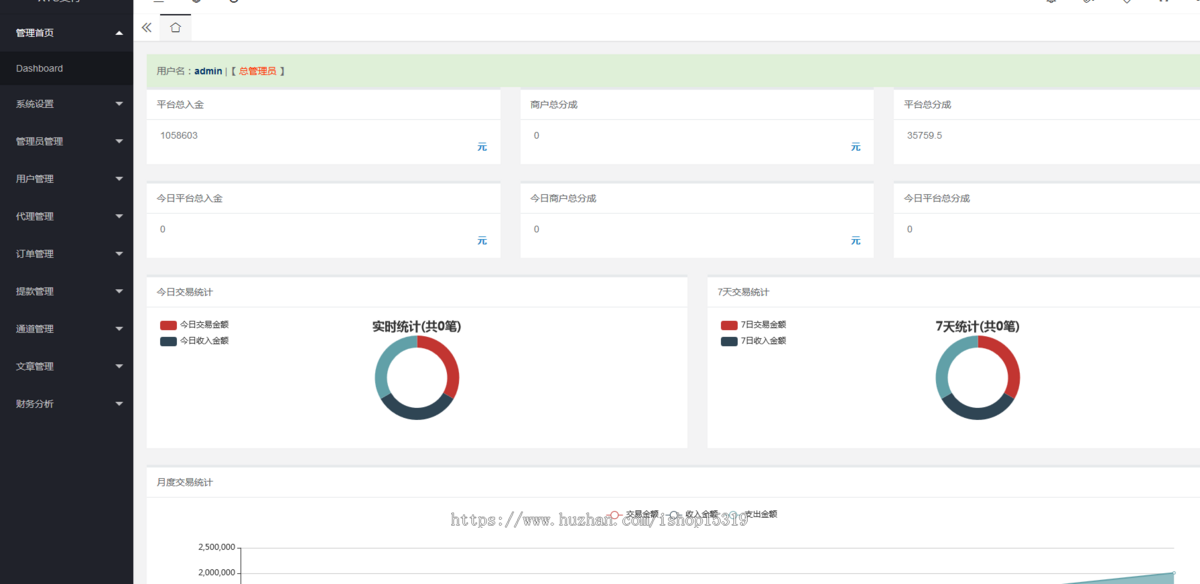Click the 月度交易统计 panel header

[x=673, y=482]
